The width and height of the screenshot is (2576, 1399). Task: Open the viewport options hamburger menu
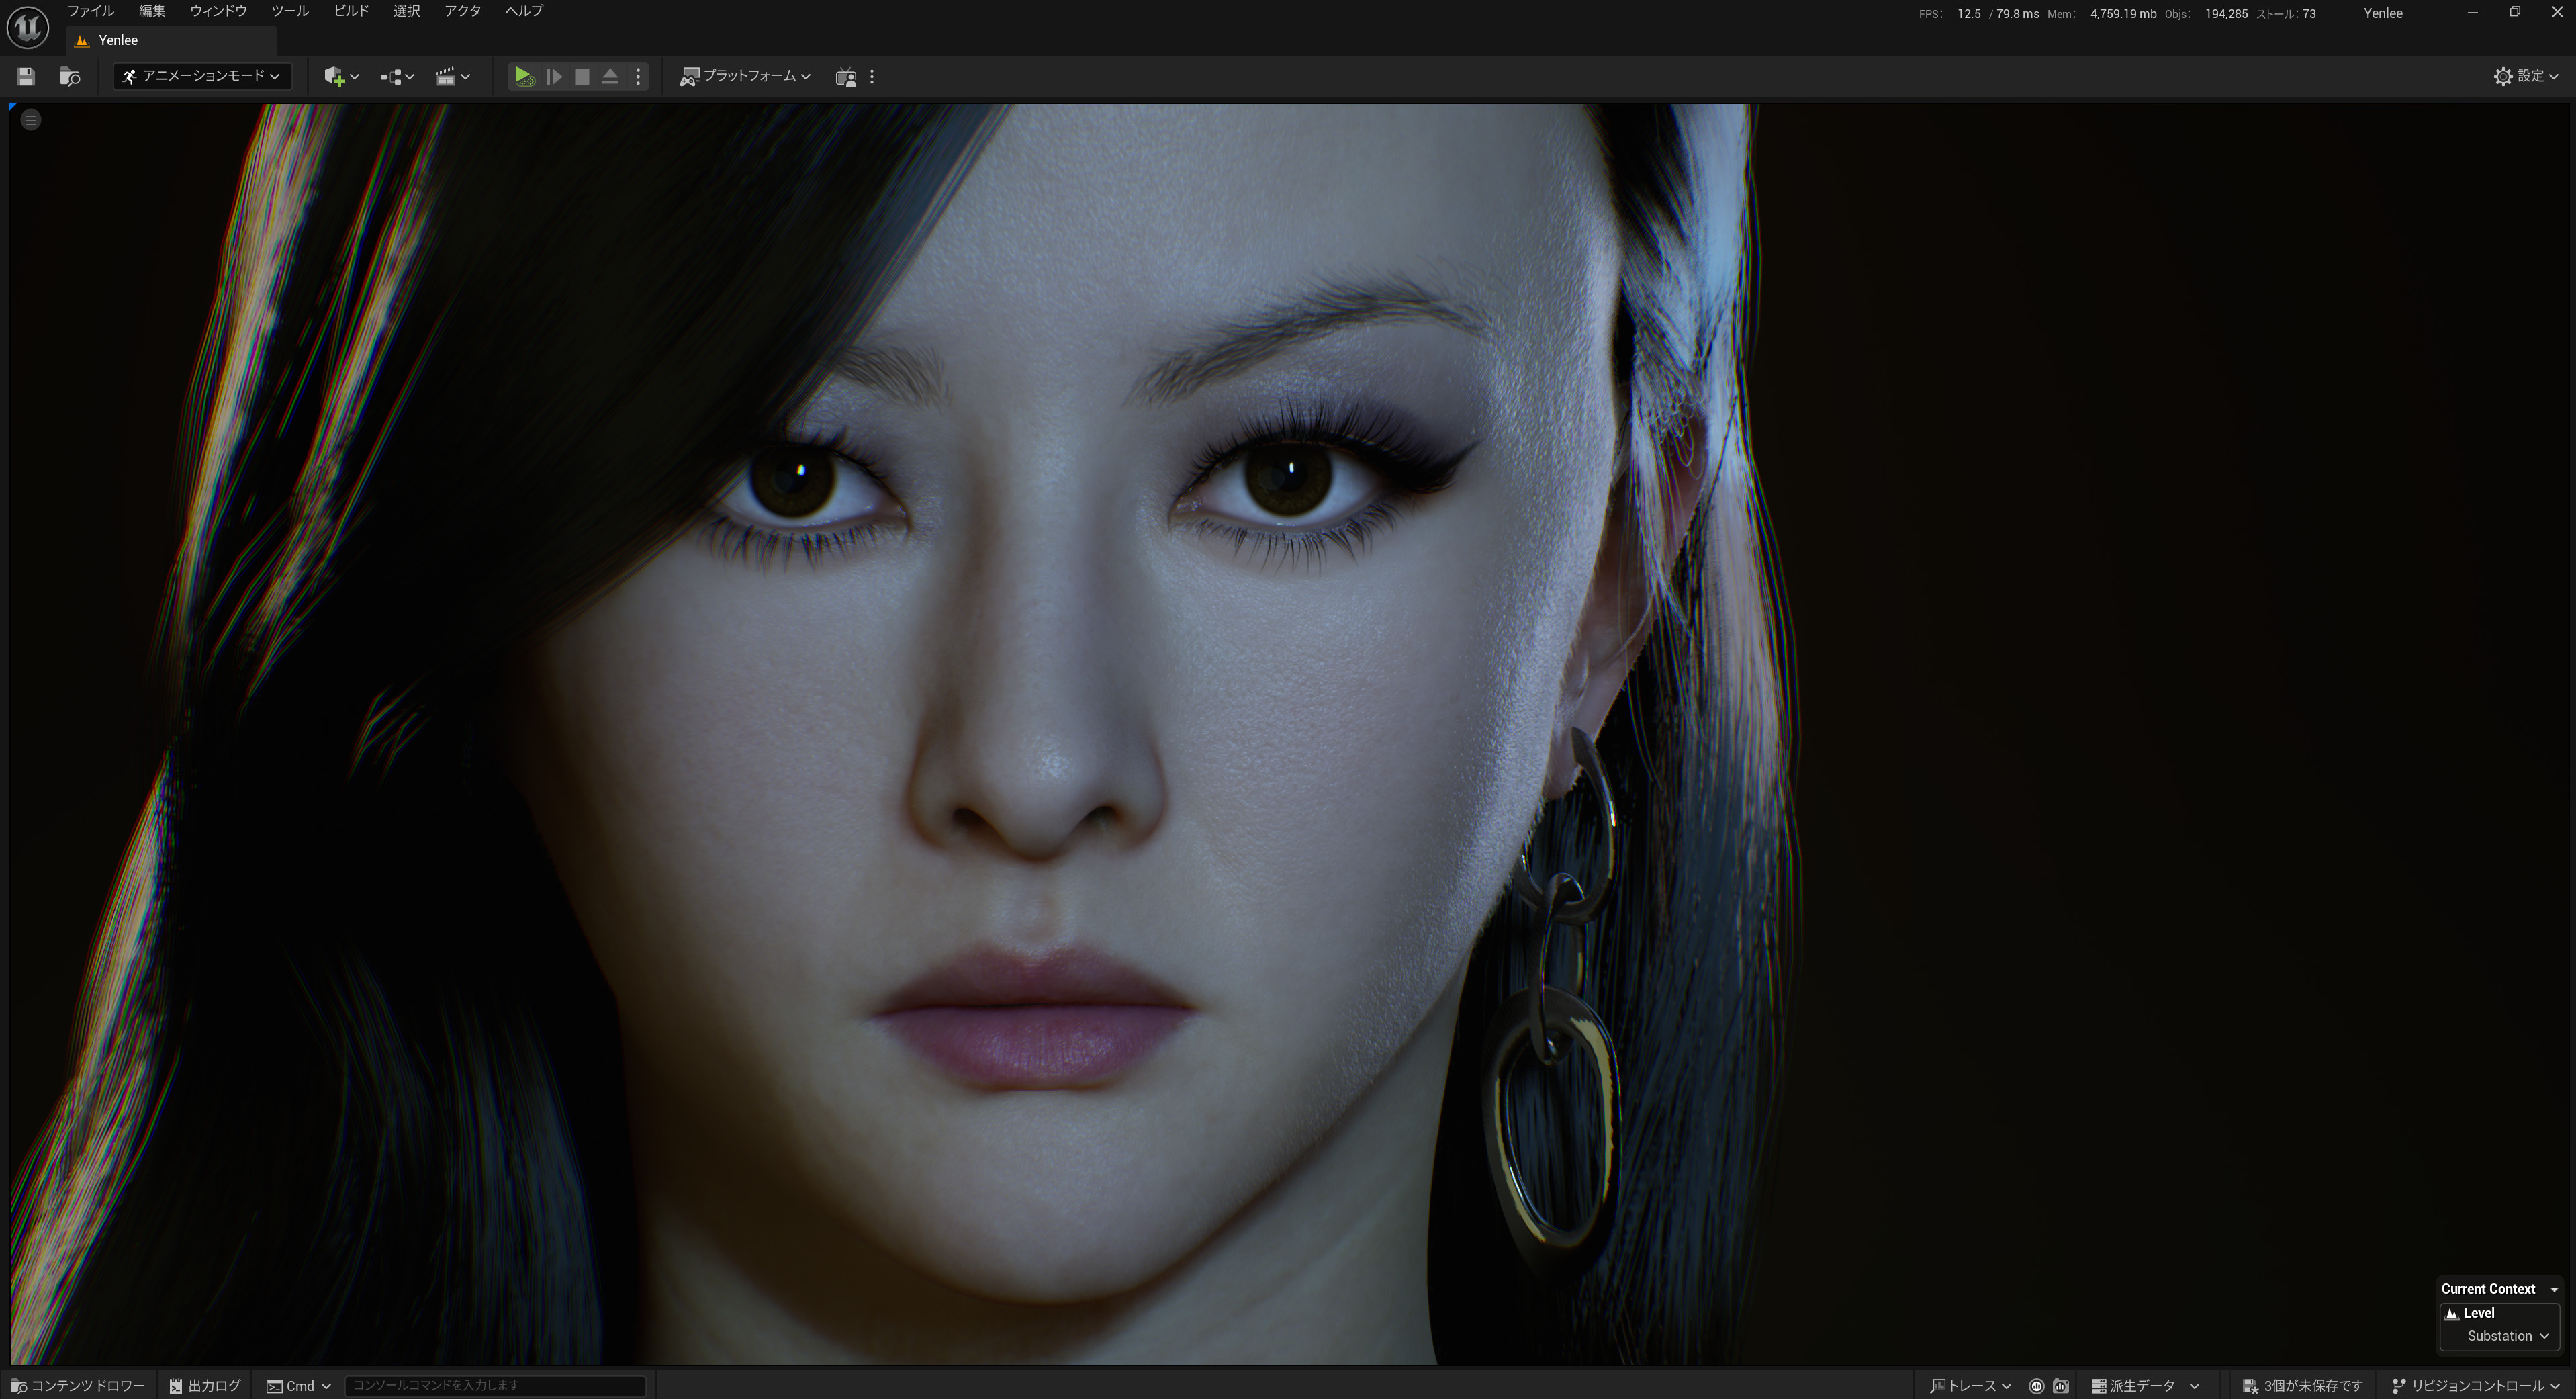pyautogui.click(x=31, y=119)
